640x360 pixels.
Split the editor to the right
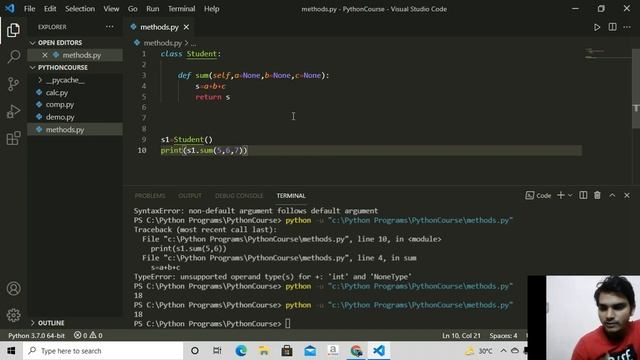(612, 27)
